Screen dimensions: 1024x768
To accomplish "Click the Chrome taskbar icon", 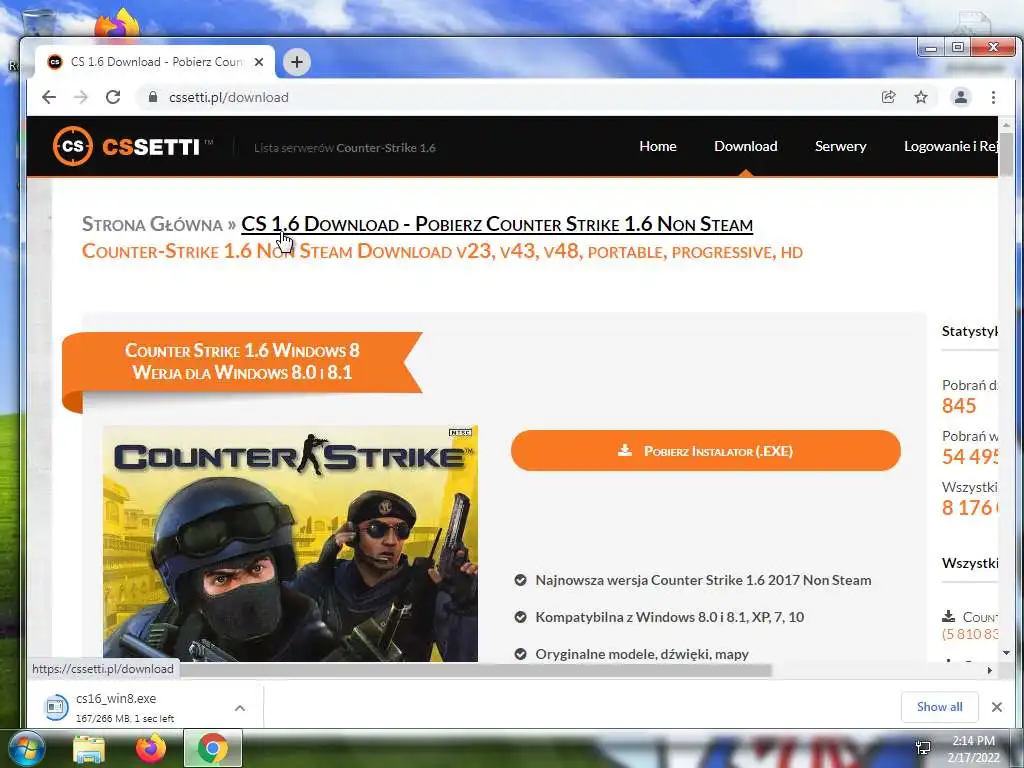I will 213,748.
